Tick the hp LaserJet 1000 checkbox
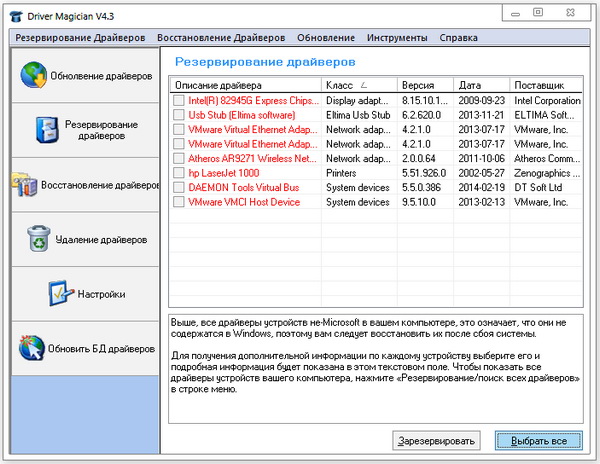Image resolution: width=600 pixels, height=464 pixels. click(179, 173)
